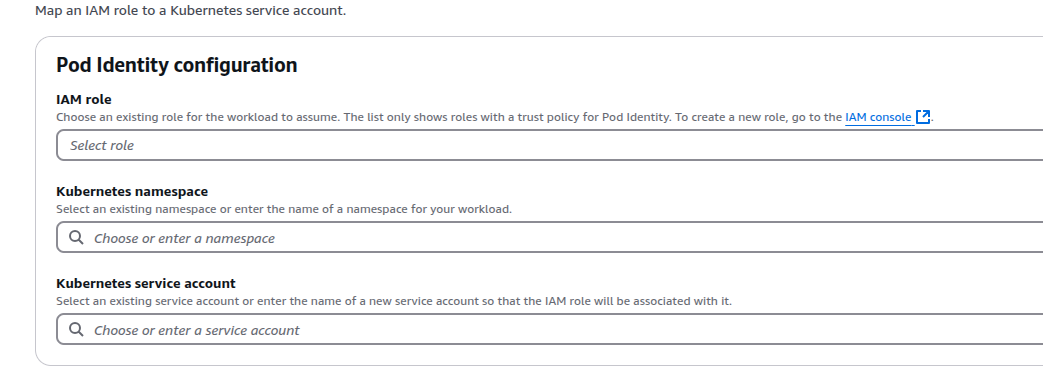Click the Kubernetes service account label
Screen dimensions: 1043x377
pyautogui.click(x=146, y=283)
